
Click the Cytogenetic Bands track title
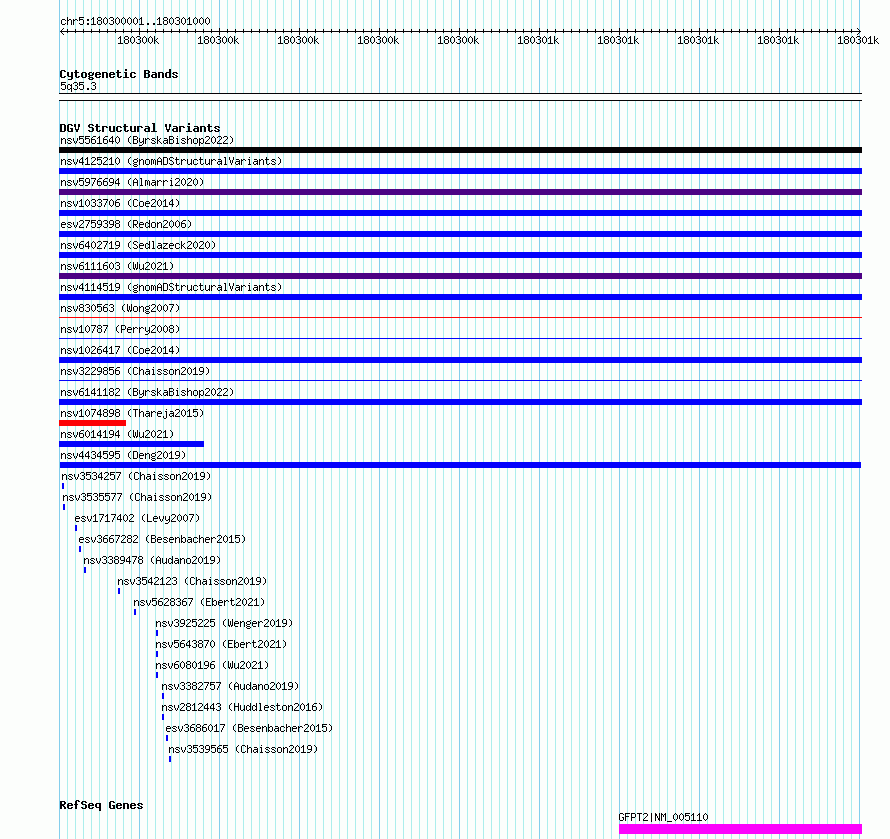click(x=119, y=74)
